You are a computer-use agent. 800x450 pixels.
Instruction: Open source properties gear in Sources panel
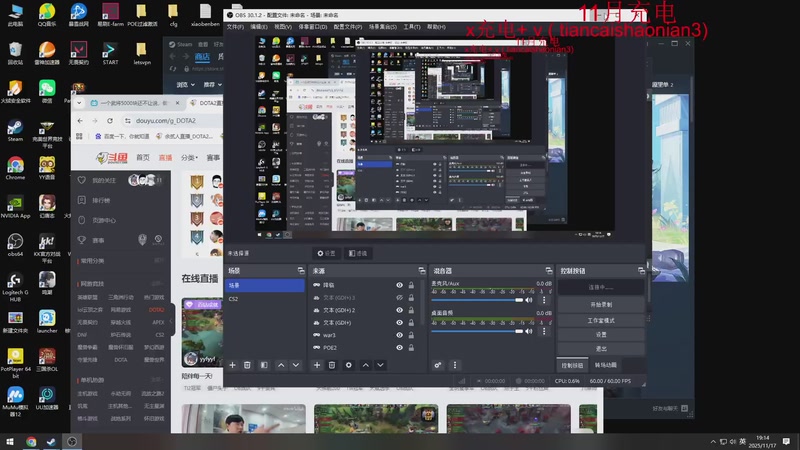[348, 365]
